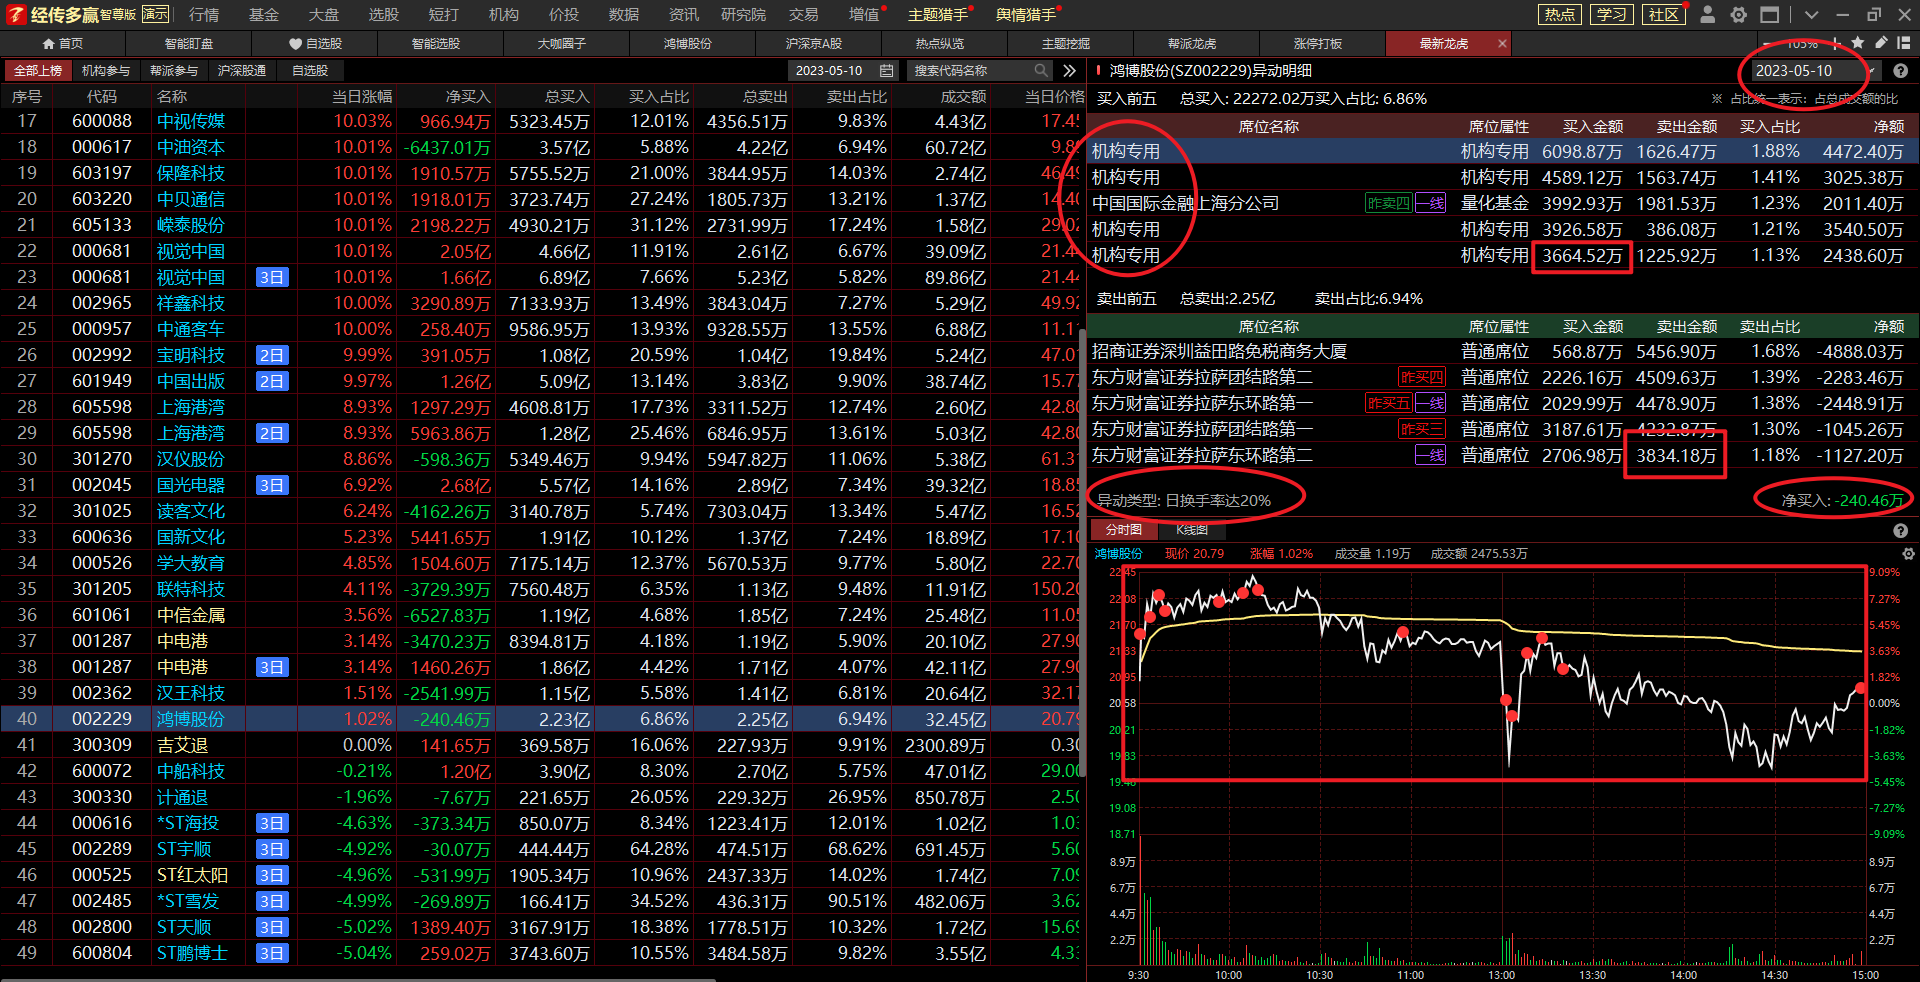Switch chart to 分时图 view
This screenshot has height=982, width=1920.
pyautogui.click(x=1124, y=530)
